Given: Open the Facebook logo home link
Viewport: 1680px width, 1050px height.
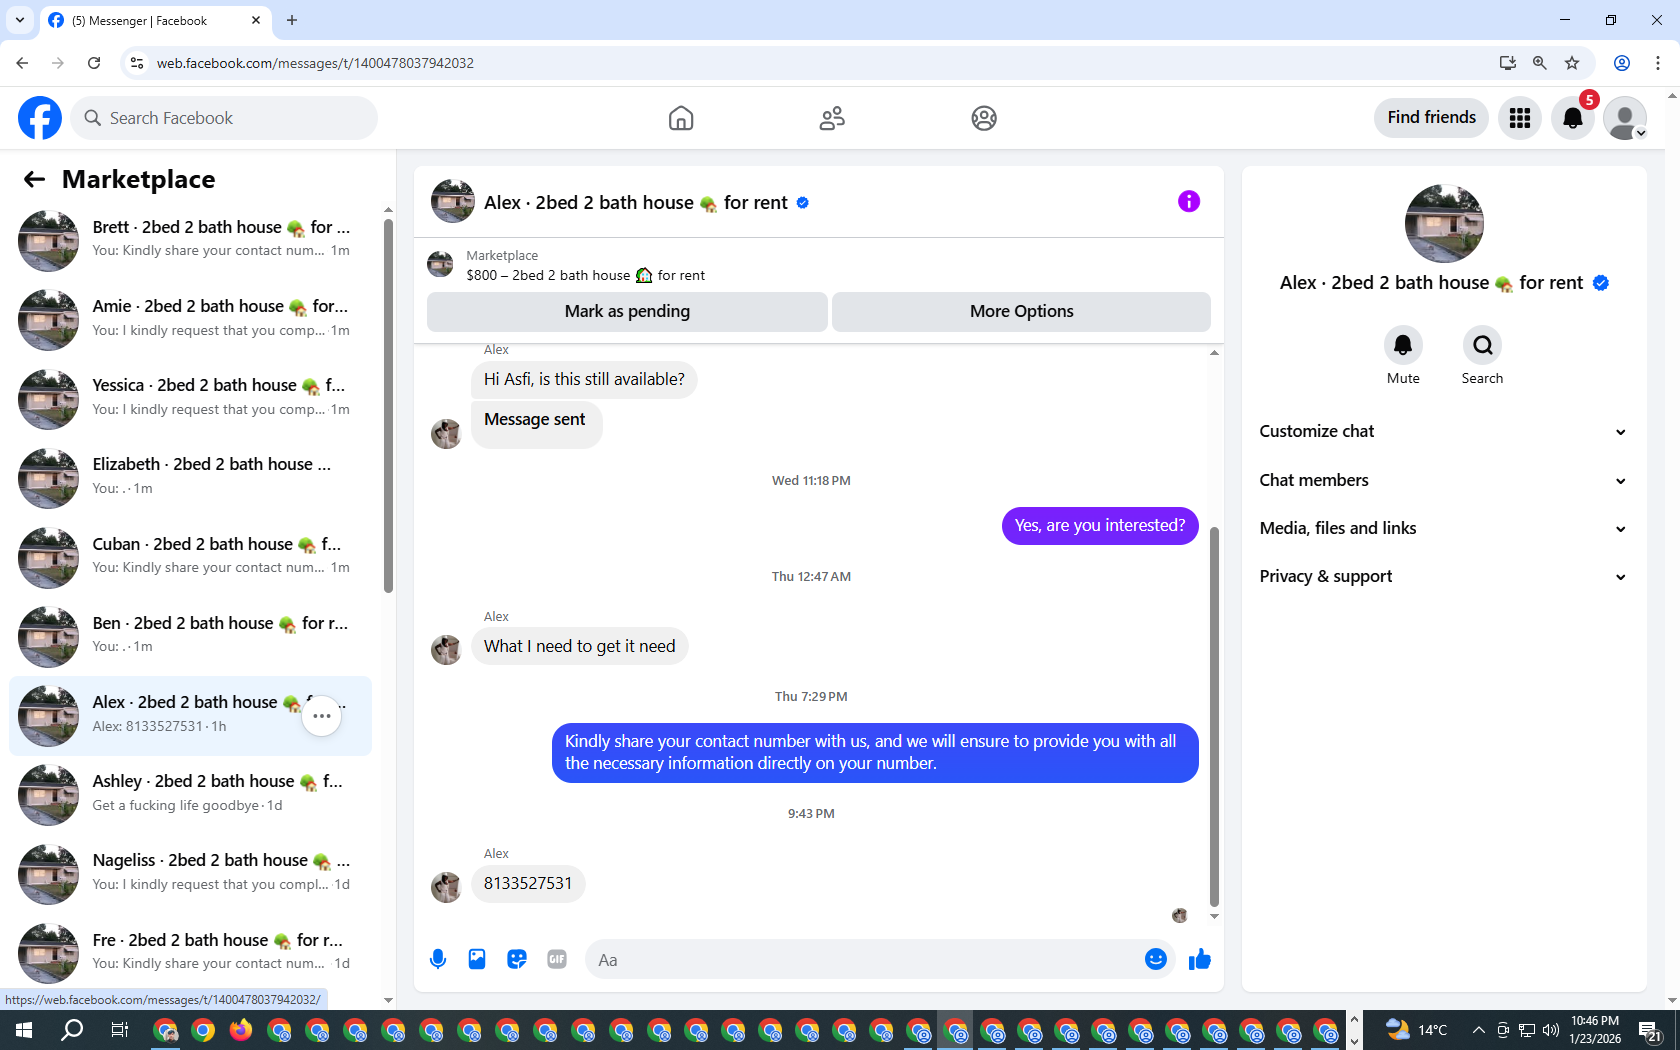Looking at the screenshot, I should (40, 118).
